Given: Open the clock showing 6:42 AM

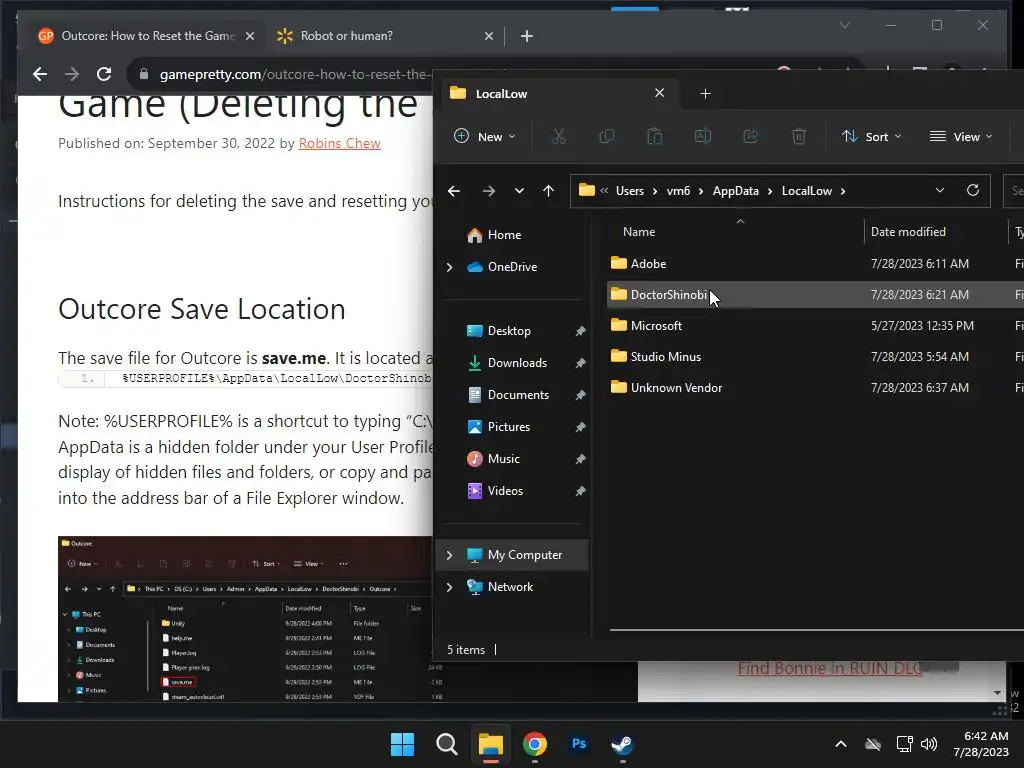Looking at the screenshot, I should point(981,744).
